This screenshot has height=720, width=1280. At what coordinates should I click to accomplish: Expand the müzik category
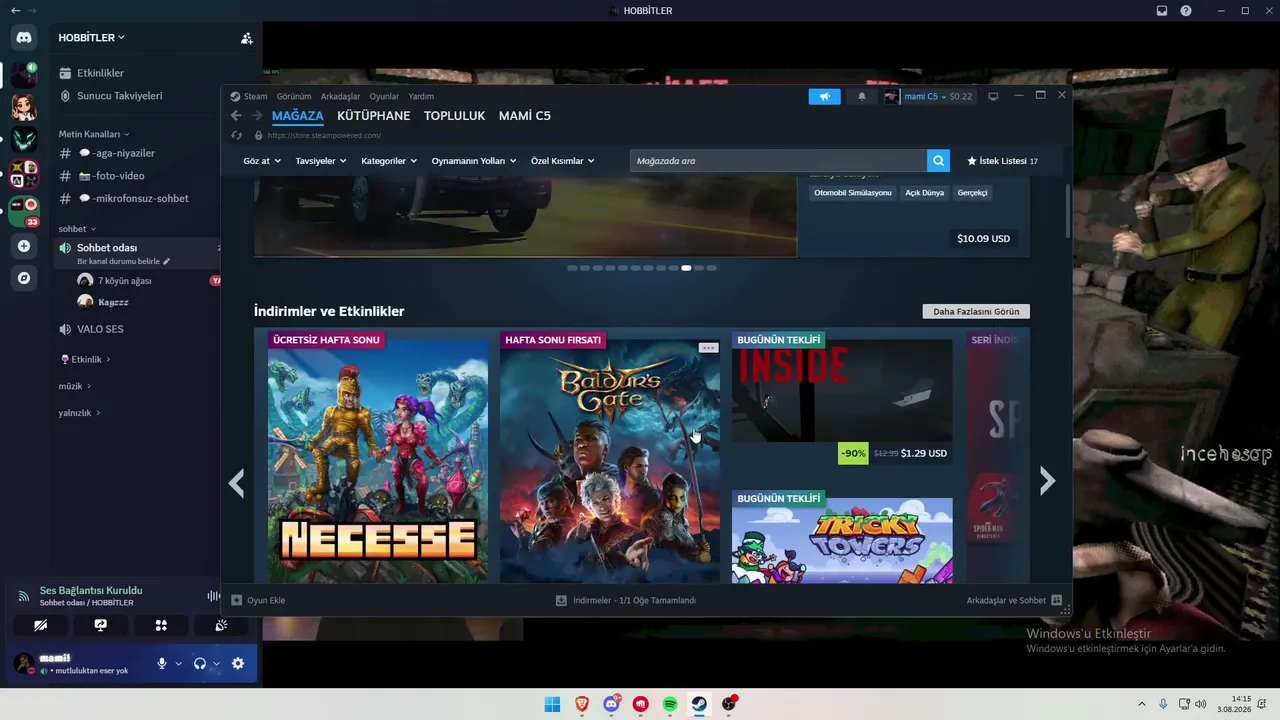coord(74,386)
